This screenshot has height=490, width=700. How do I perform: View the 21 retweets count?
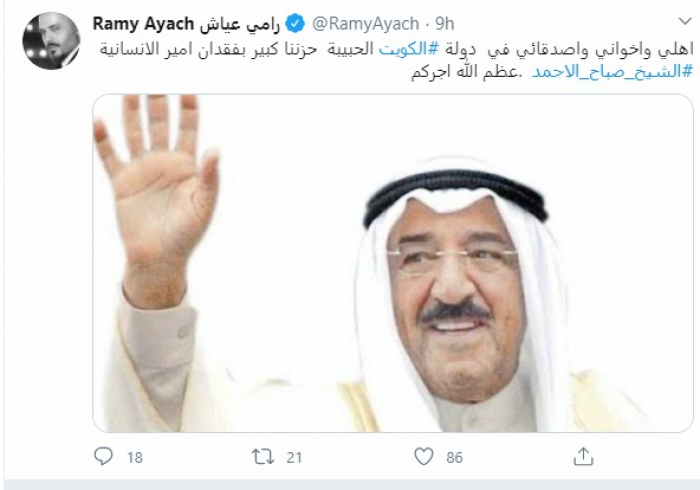click(294, 457)
